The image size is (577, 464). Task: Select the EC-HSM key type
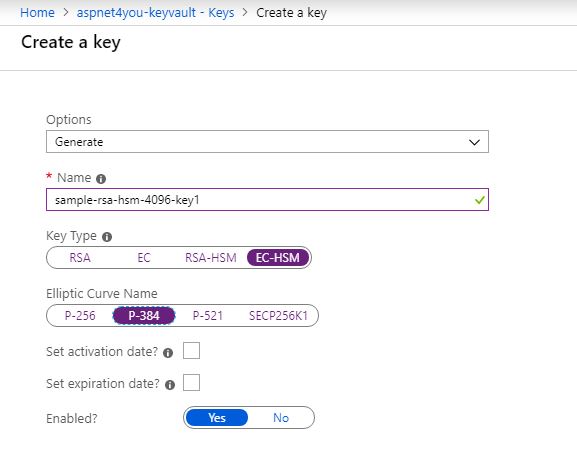click(x=277, y=258)
